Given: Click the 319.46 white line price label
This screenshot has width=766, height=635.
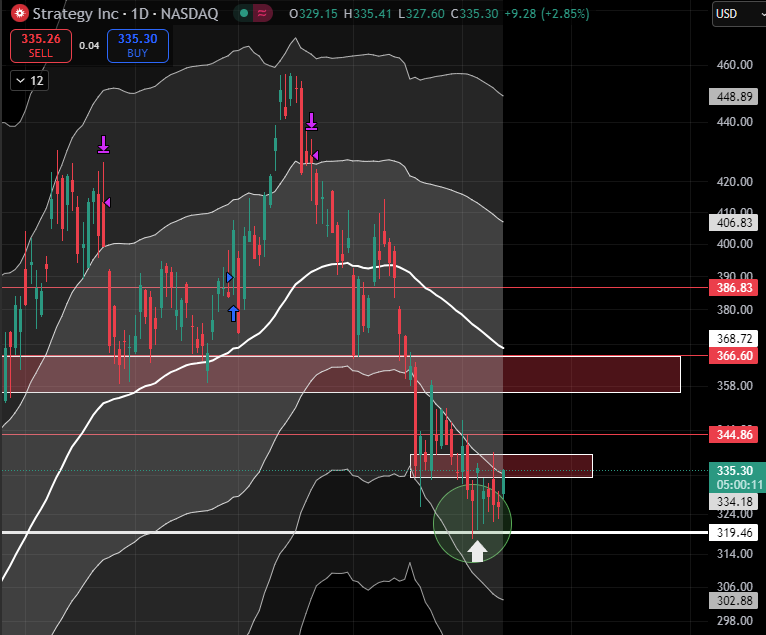Looking at the screenshot, I should pos(734,532).
